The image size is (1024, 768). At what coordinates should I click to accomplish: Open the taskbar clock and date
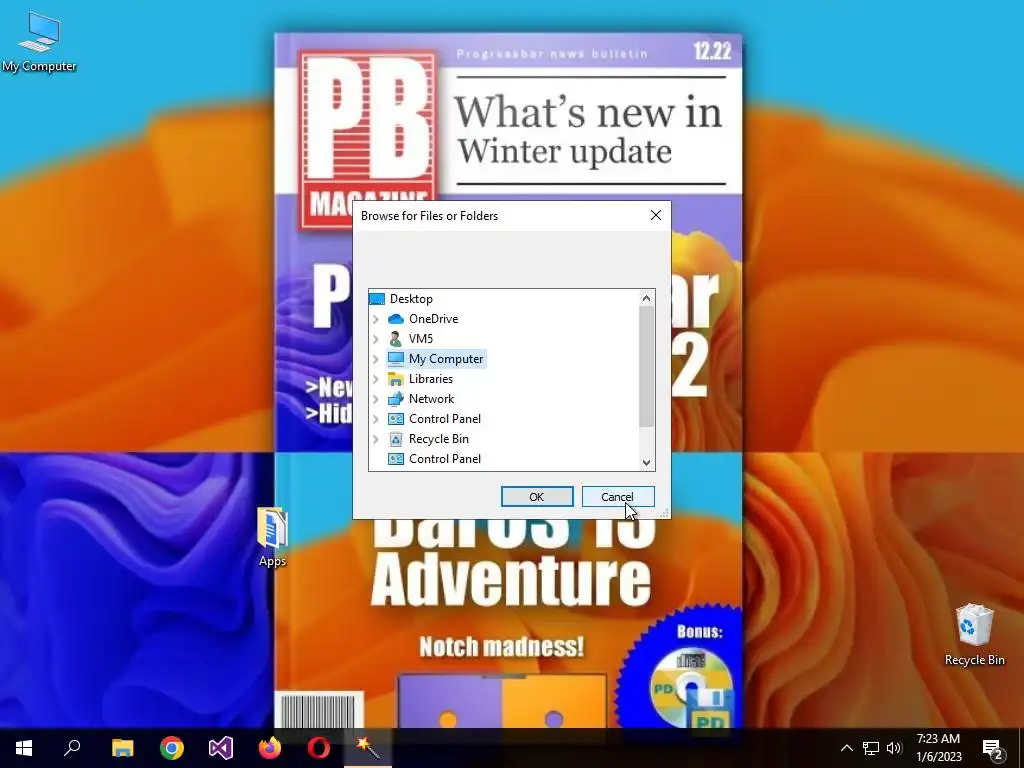(x=938, y=748)
